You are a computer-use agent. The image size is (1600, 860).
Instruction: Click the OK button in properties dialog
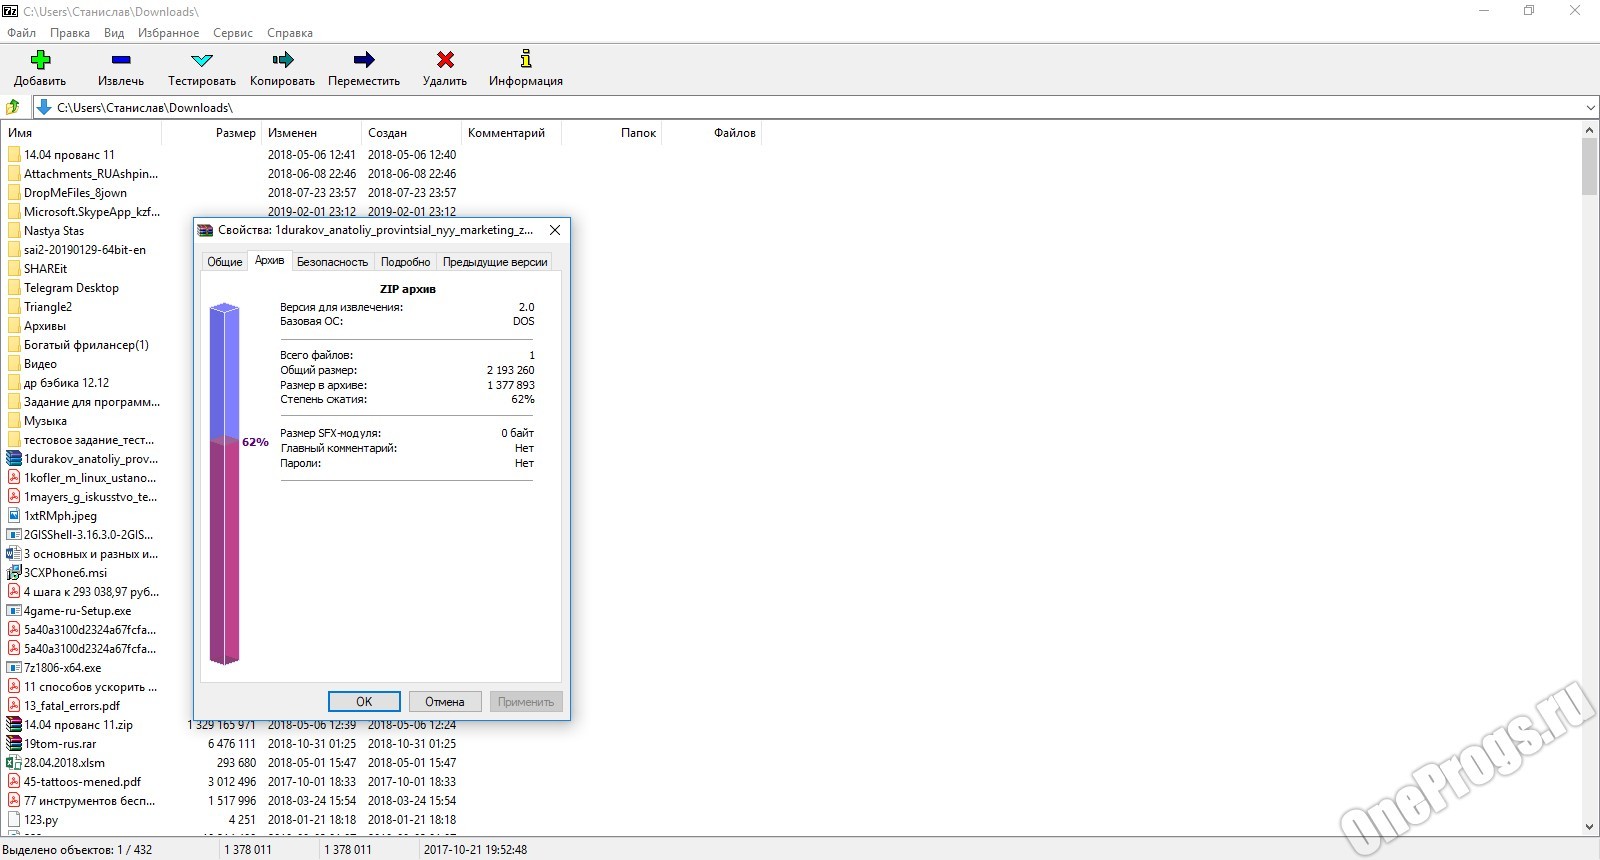[364, 702]
